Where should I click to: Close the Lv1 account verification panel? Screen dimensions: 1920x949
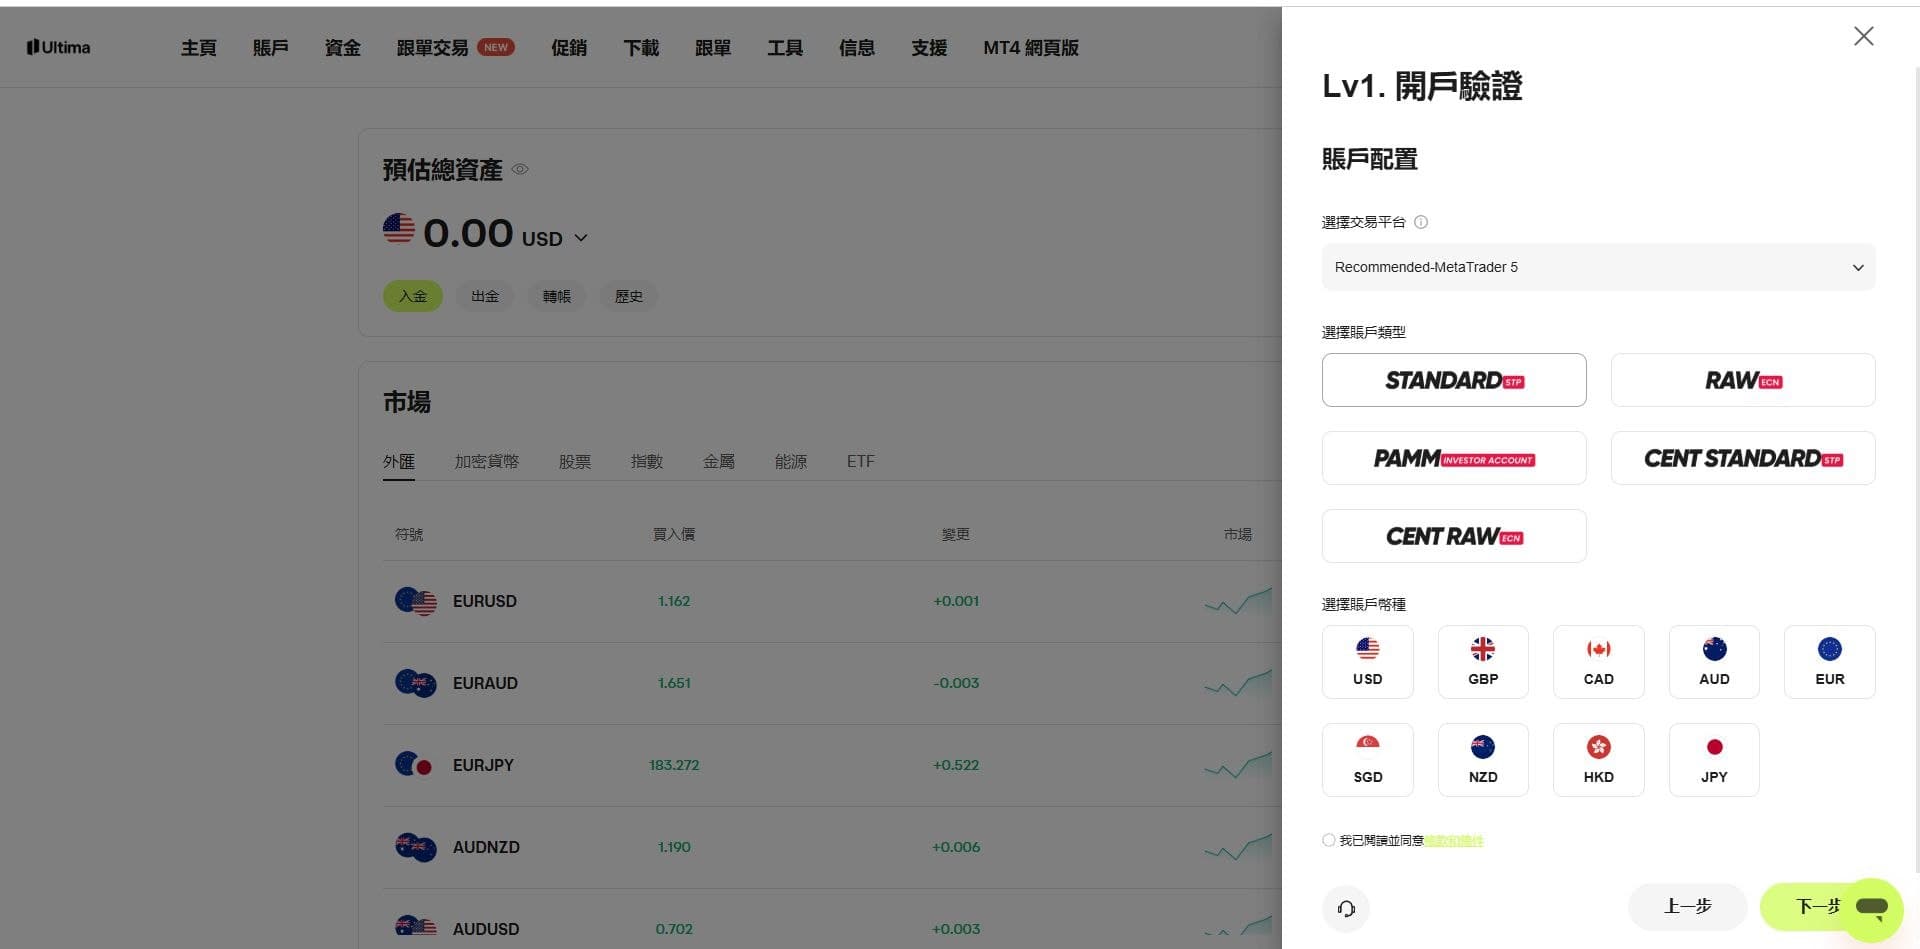click(x=1863, y=37)
